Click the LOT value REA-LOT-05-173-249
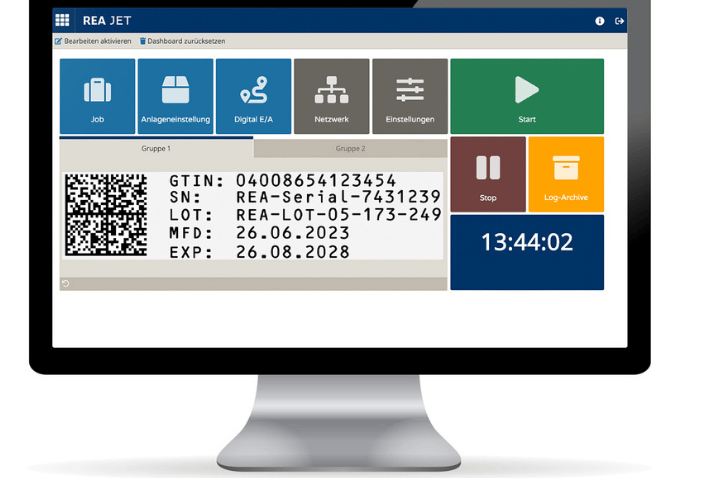This screenshot has height=478, width=716. click(338, 215)
